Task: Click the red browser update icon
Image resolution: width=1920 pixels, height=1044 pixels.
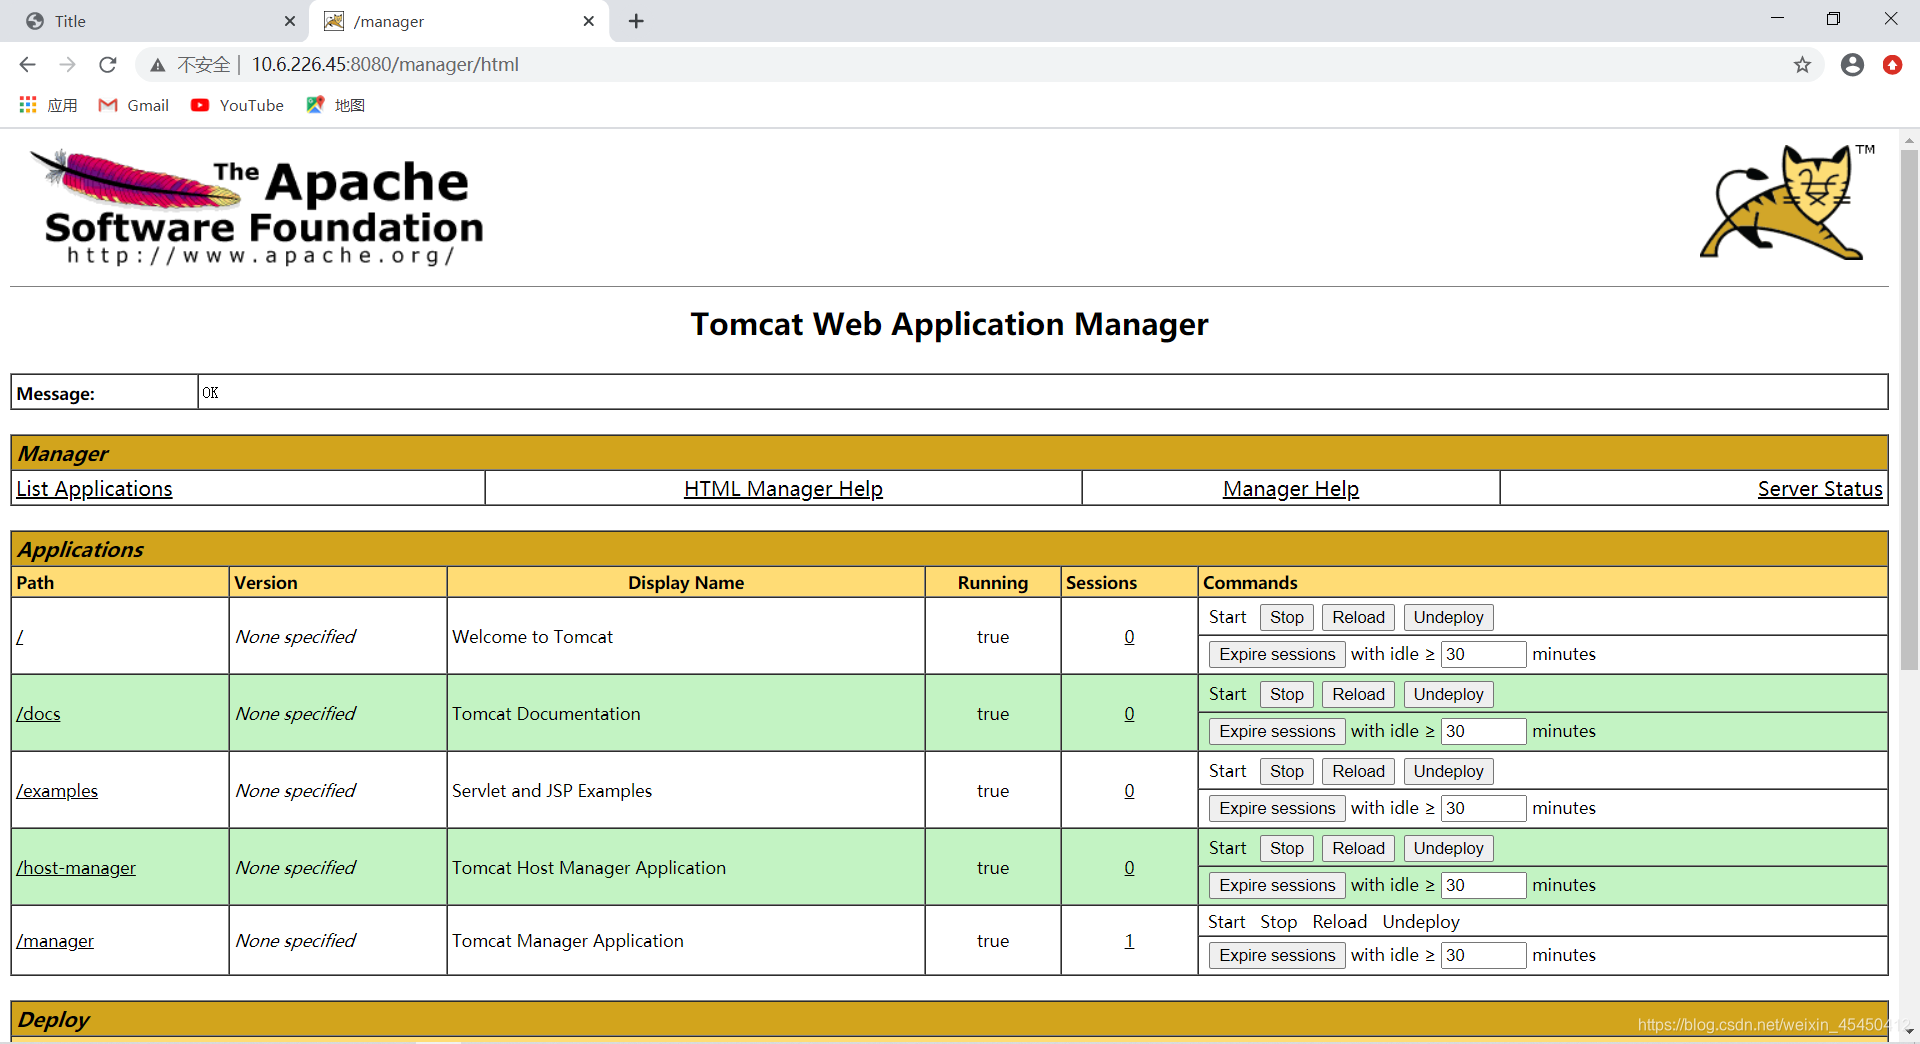Action: (1892, 65)
